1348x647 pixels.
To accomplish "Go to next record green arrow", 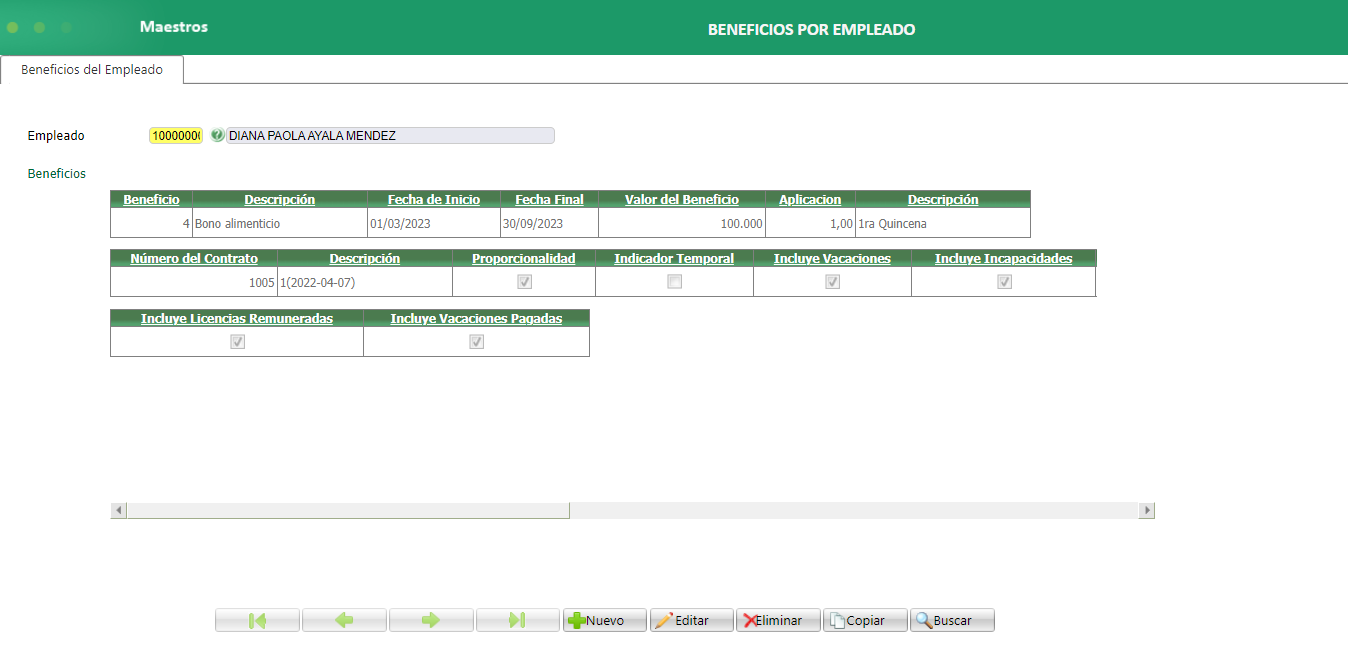I will coord(431,620).
